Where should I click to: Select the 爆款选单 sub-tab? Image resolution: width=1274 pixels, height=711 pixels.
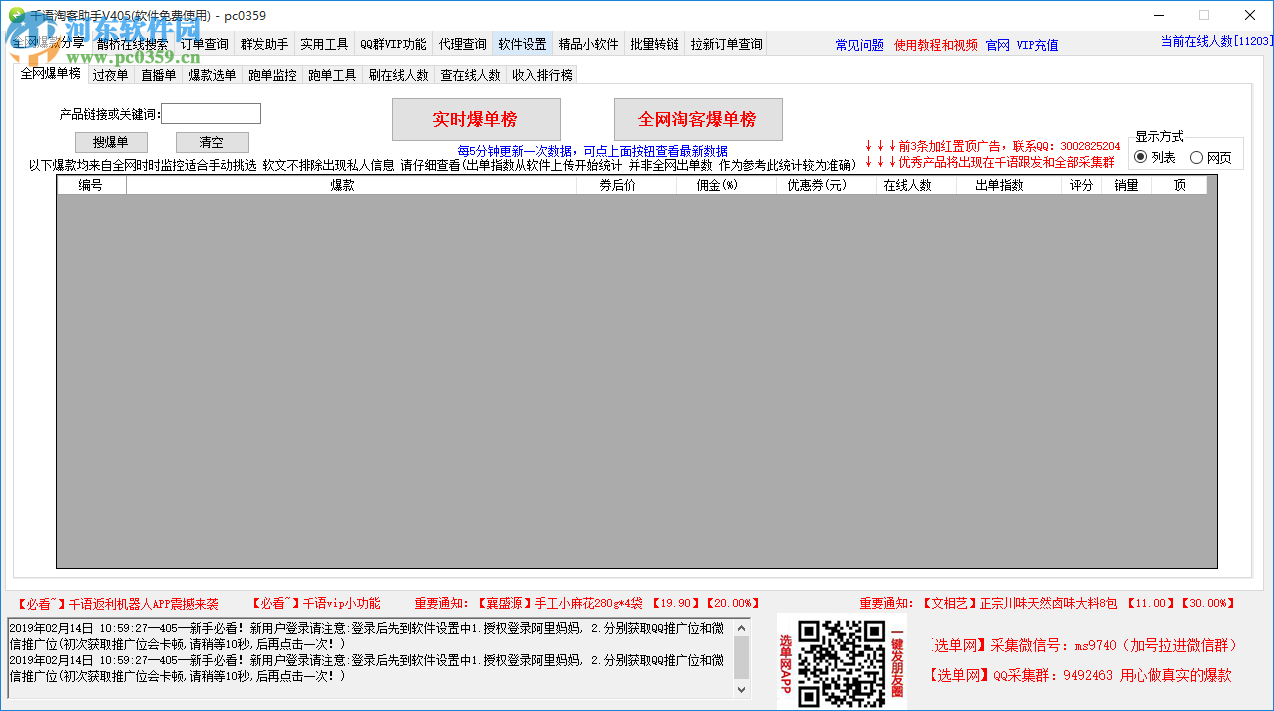coord(212,75)
